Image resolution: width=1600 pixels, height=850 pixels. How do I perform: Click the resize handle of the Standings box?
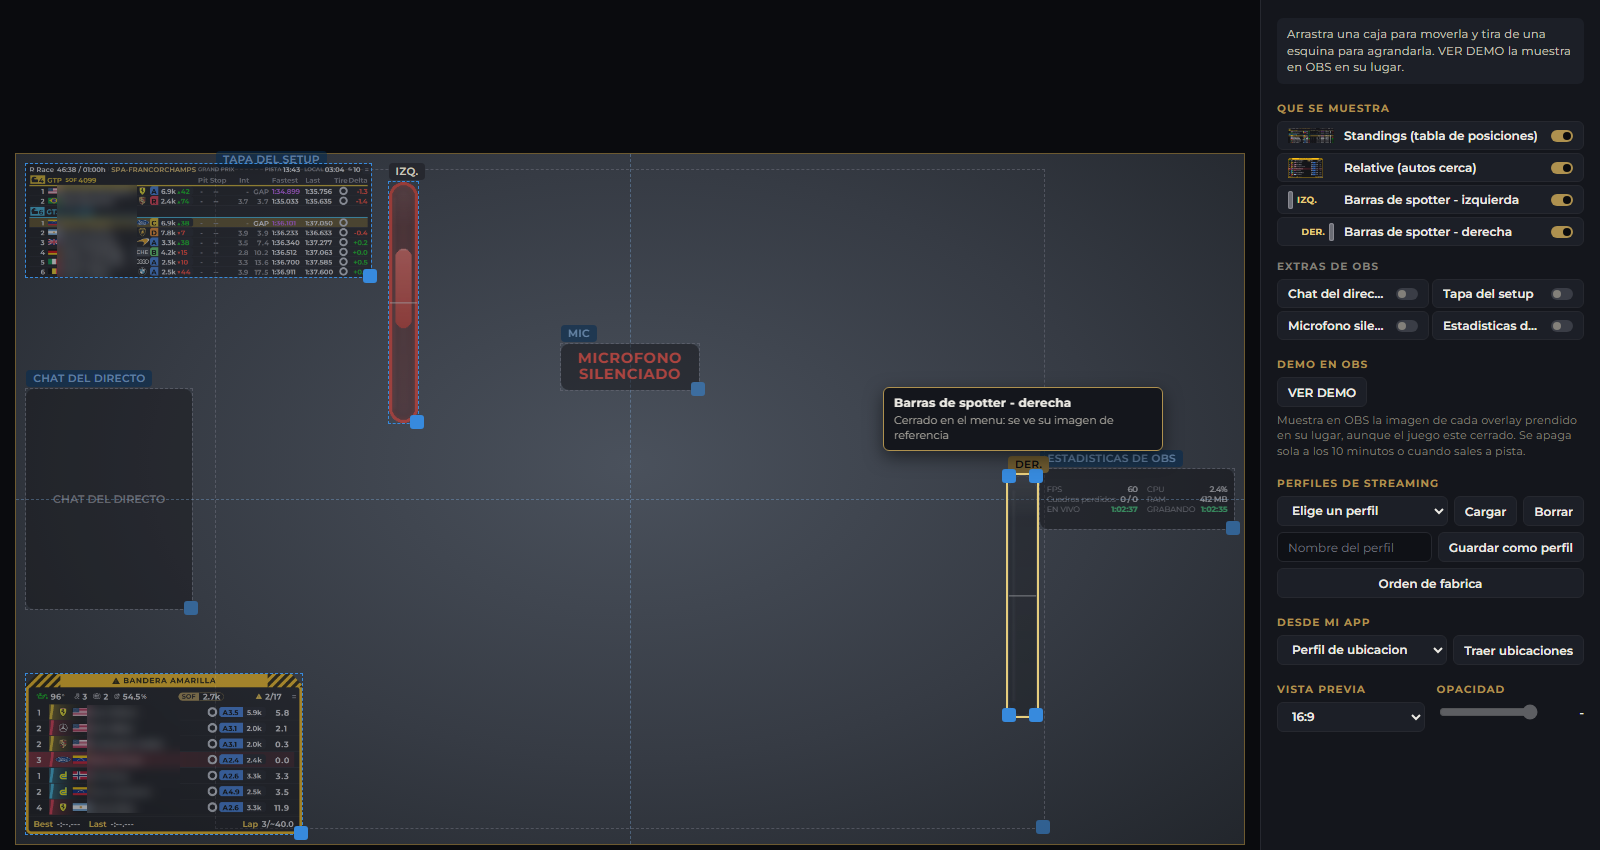370,276
